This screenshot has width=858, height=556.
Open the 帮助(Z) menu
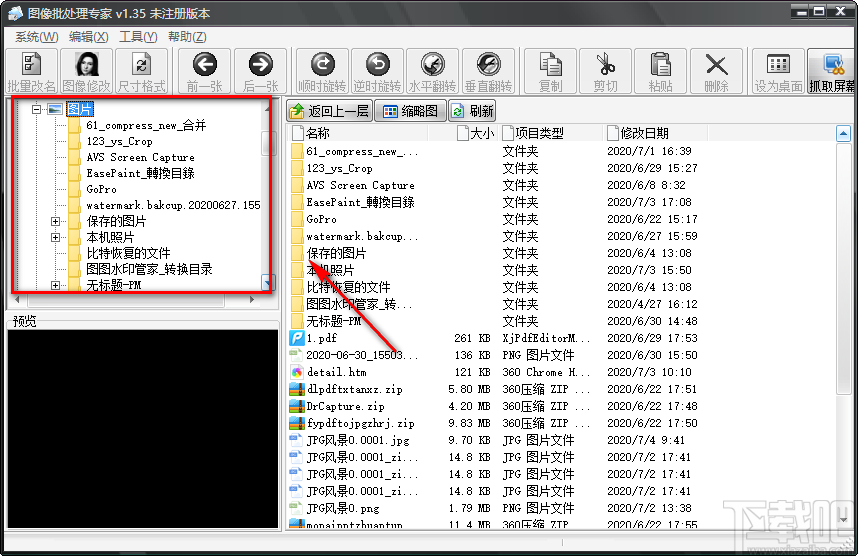(x=187, y=37)
